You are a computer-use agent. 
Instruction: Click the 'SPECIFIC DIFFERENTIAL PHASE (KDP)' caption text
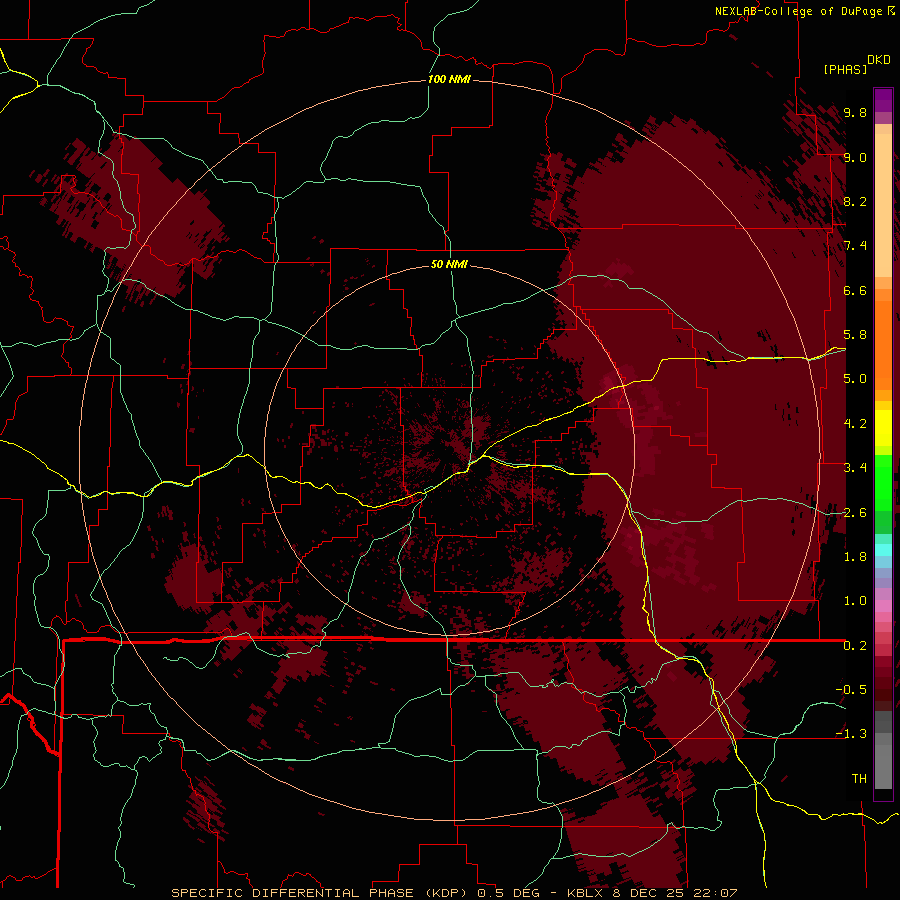320,893
